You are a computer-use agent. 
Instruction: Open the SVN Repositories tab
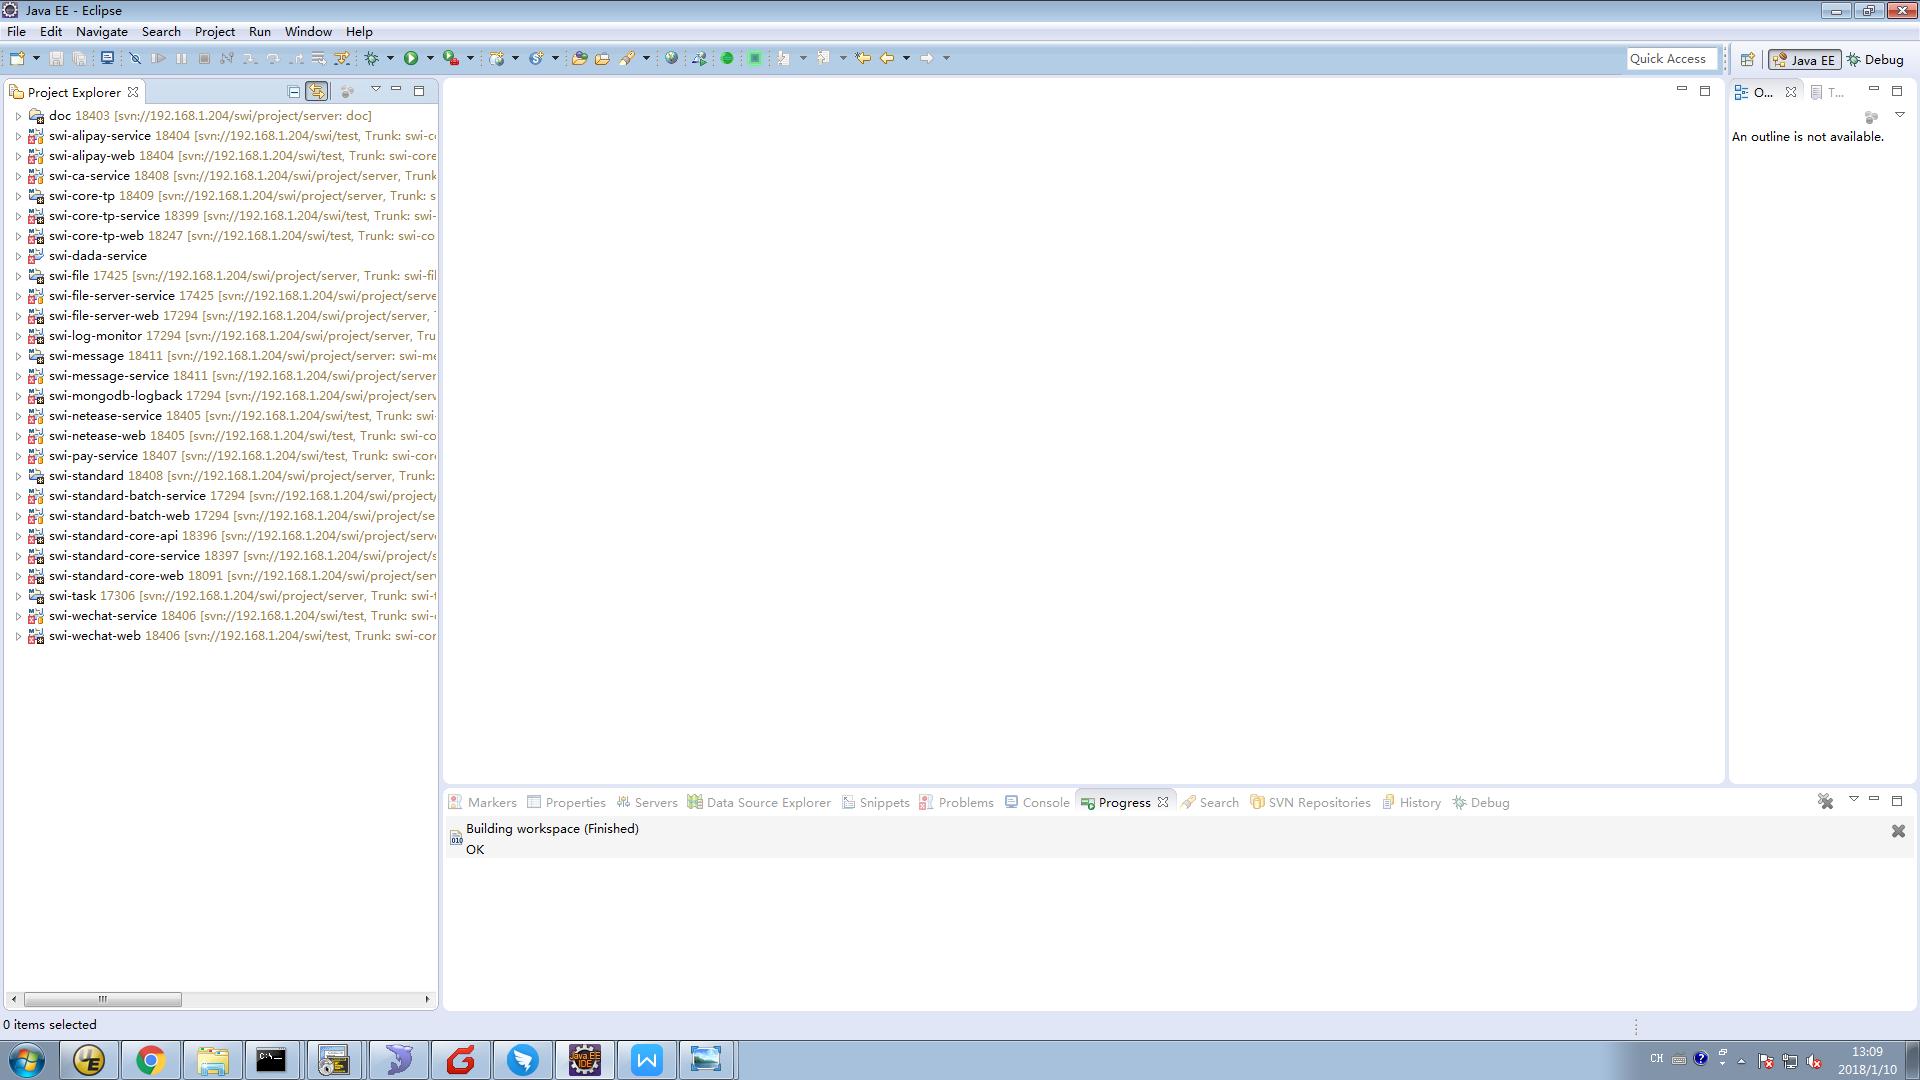coord(1318,802)
